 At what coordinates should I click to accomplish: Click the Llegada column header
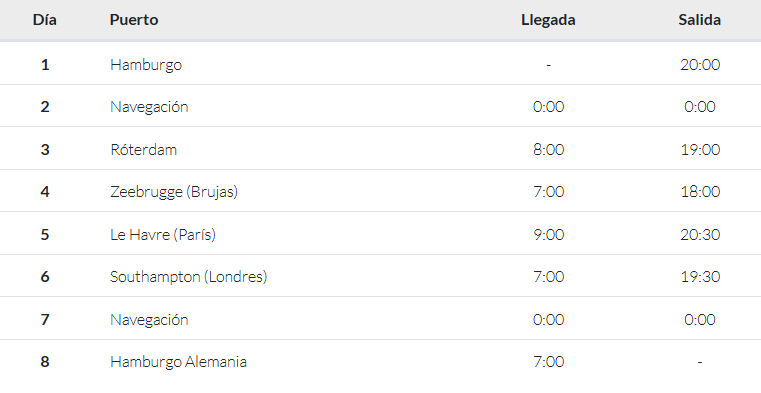[548, 20]
